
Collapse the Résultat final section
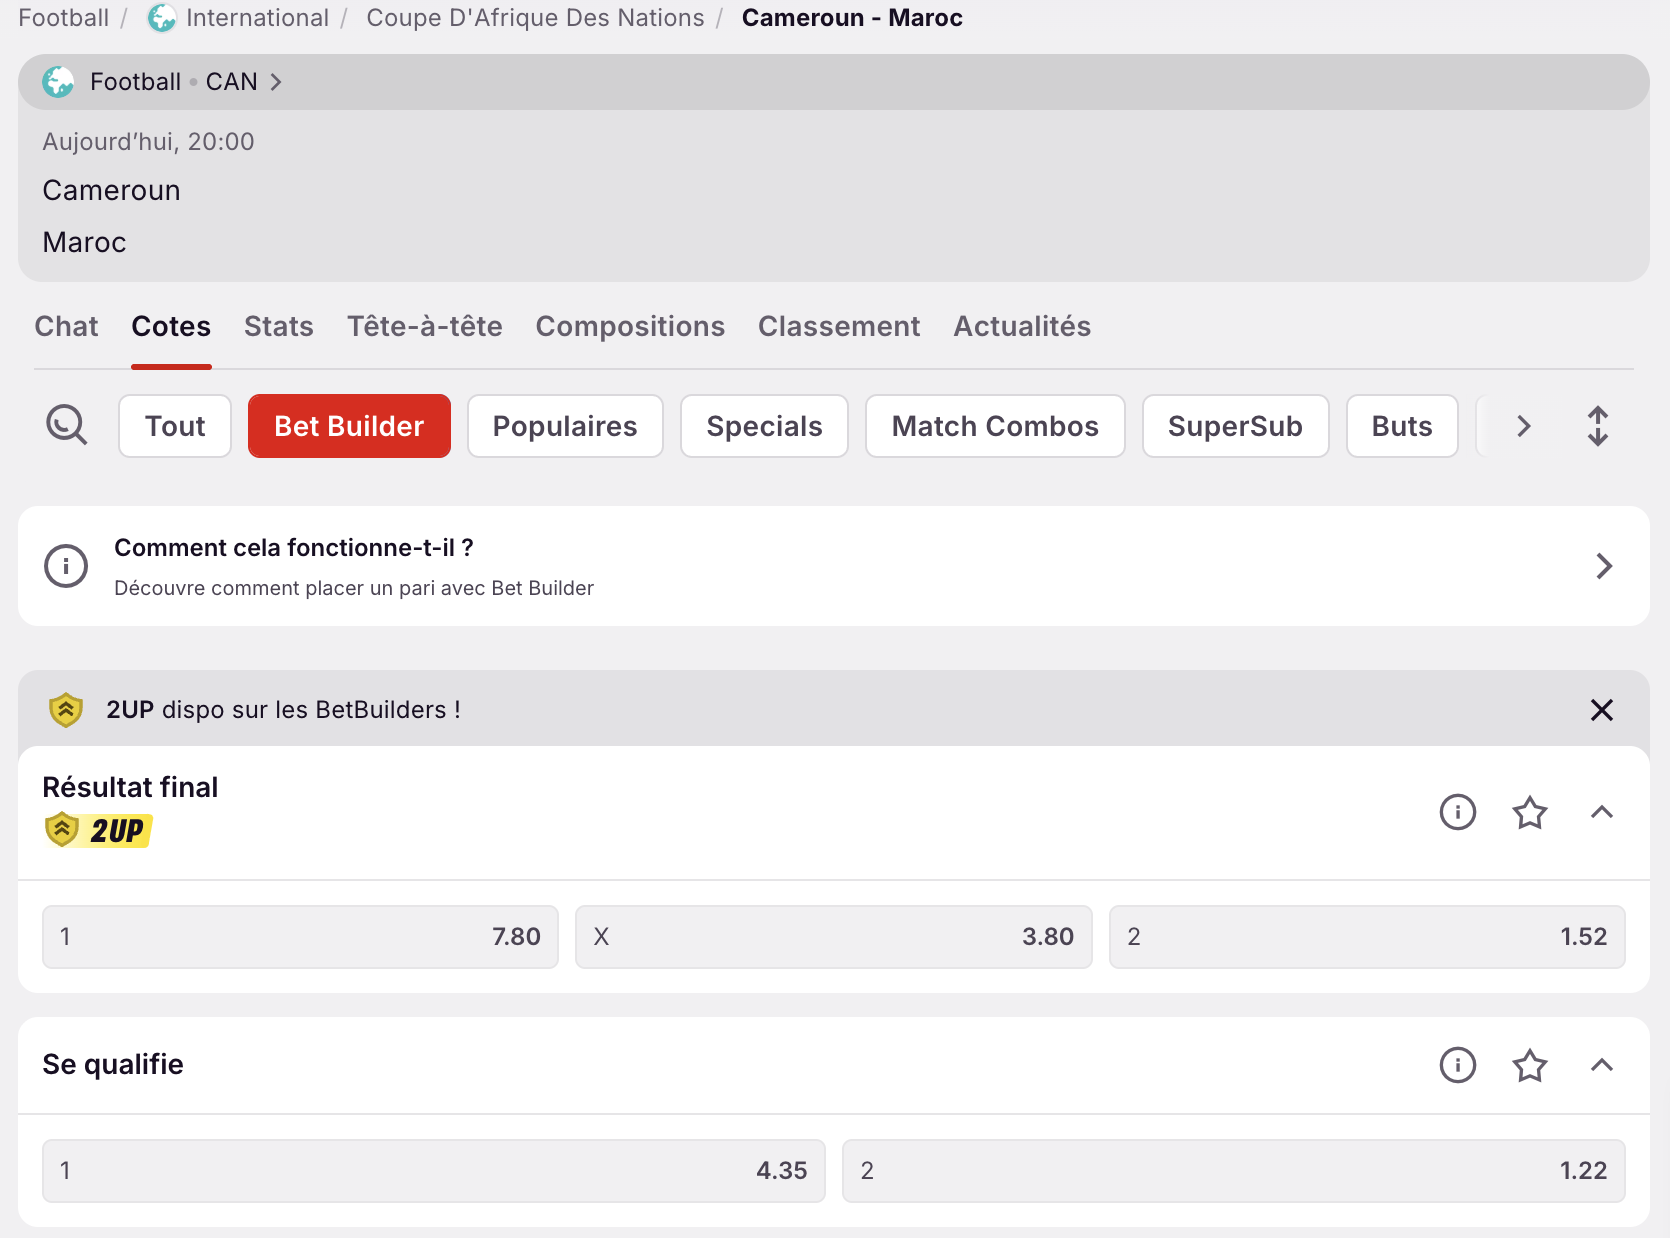coord(1601,812)
